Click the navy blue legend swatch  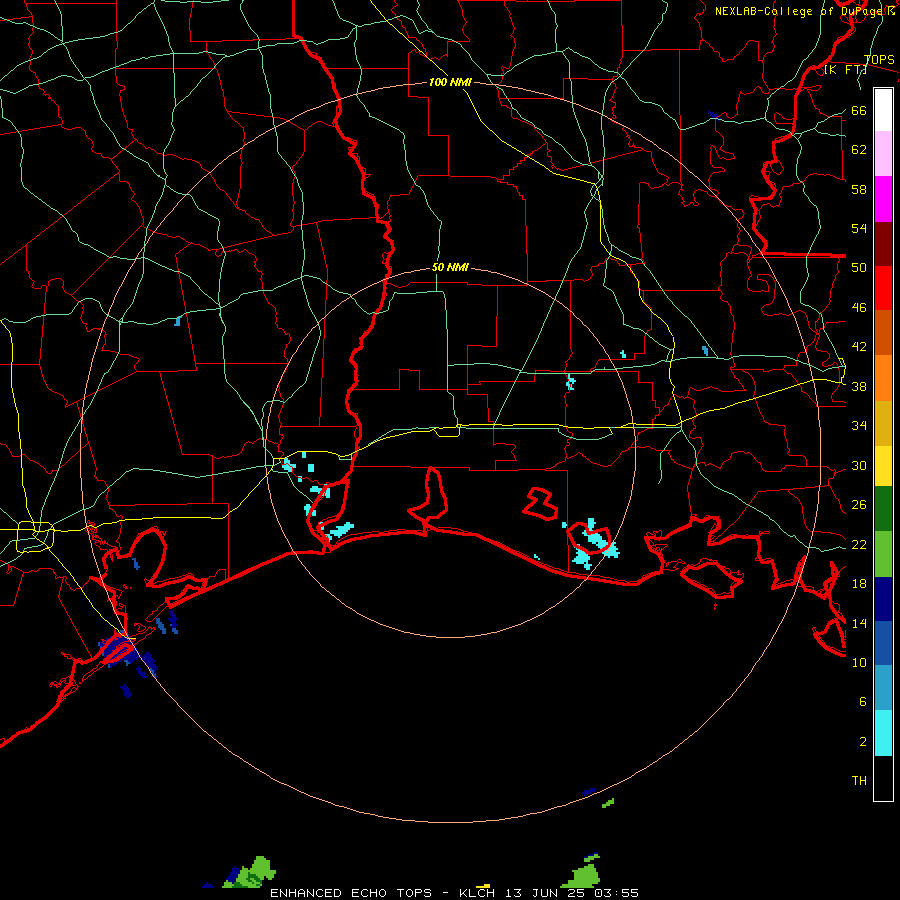(883, 599)
